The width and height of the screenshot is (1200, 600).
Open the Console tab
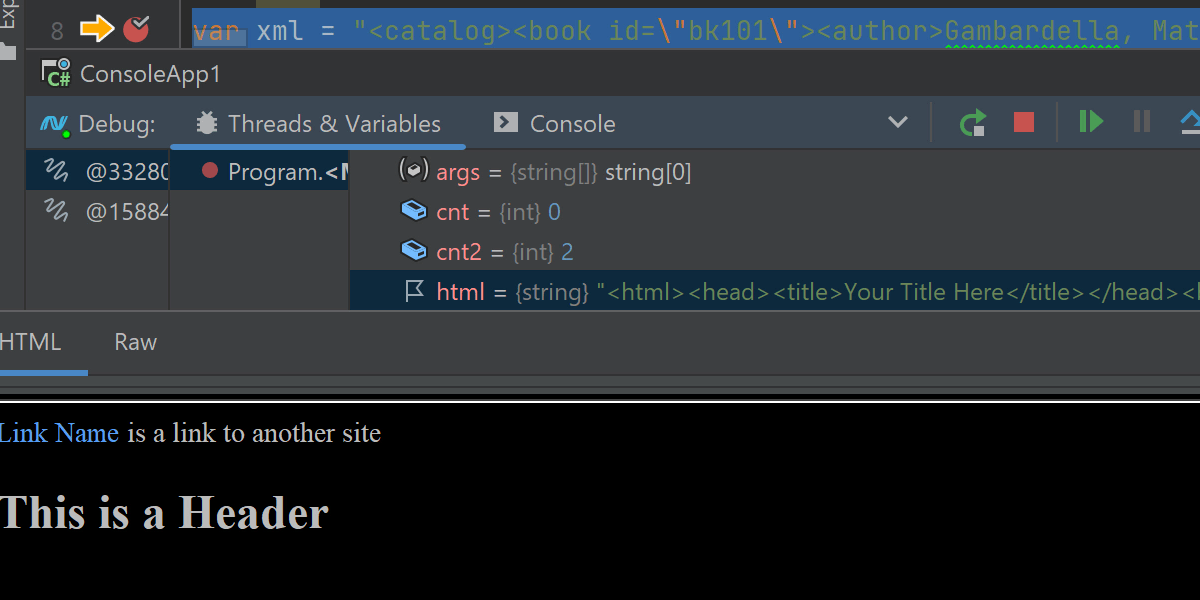coord(572,124)
